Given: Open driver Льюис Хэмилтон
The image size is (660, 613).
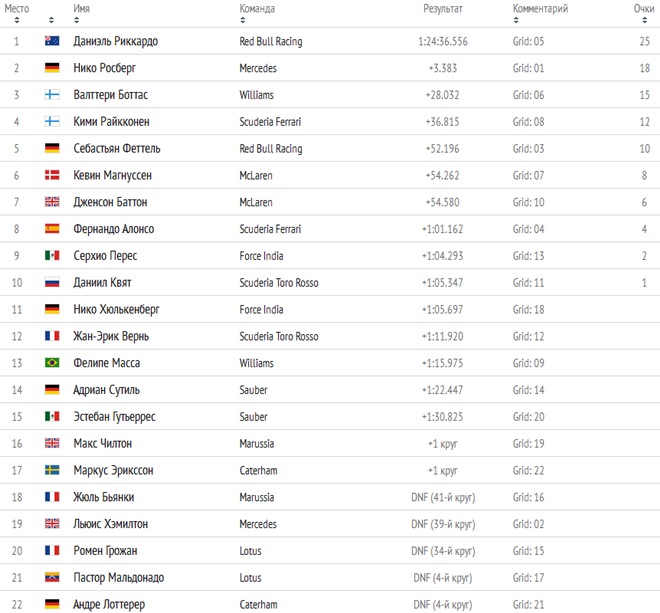Looking at the screenshot, I should tap(111, 524).
